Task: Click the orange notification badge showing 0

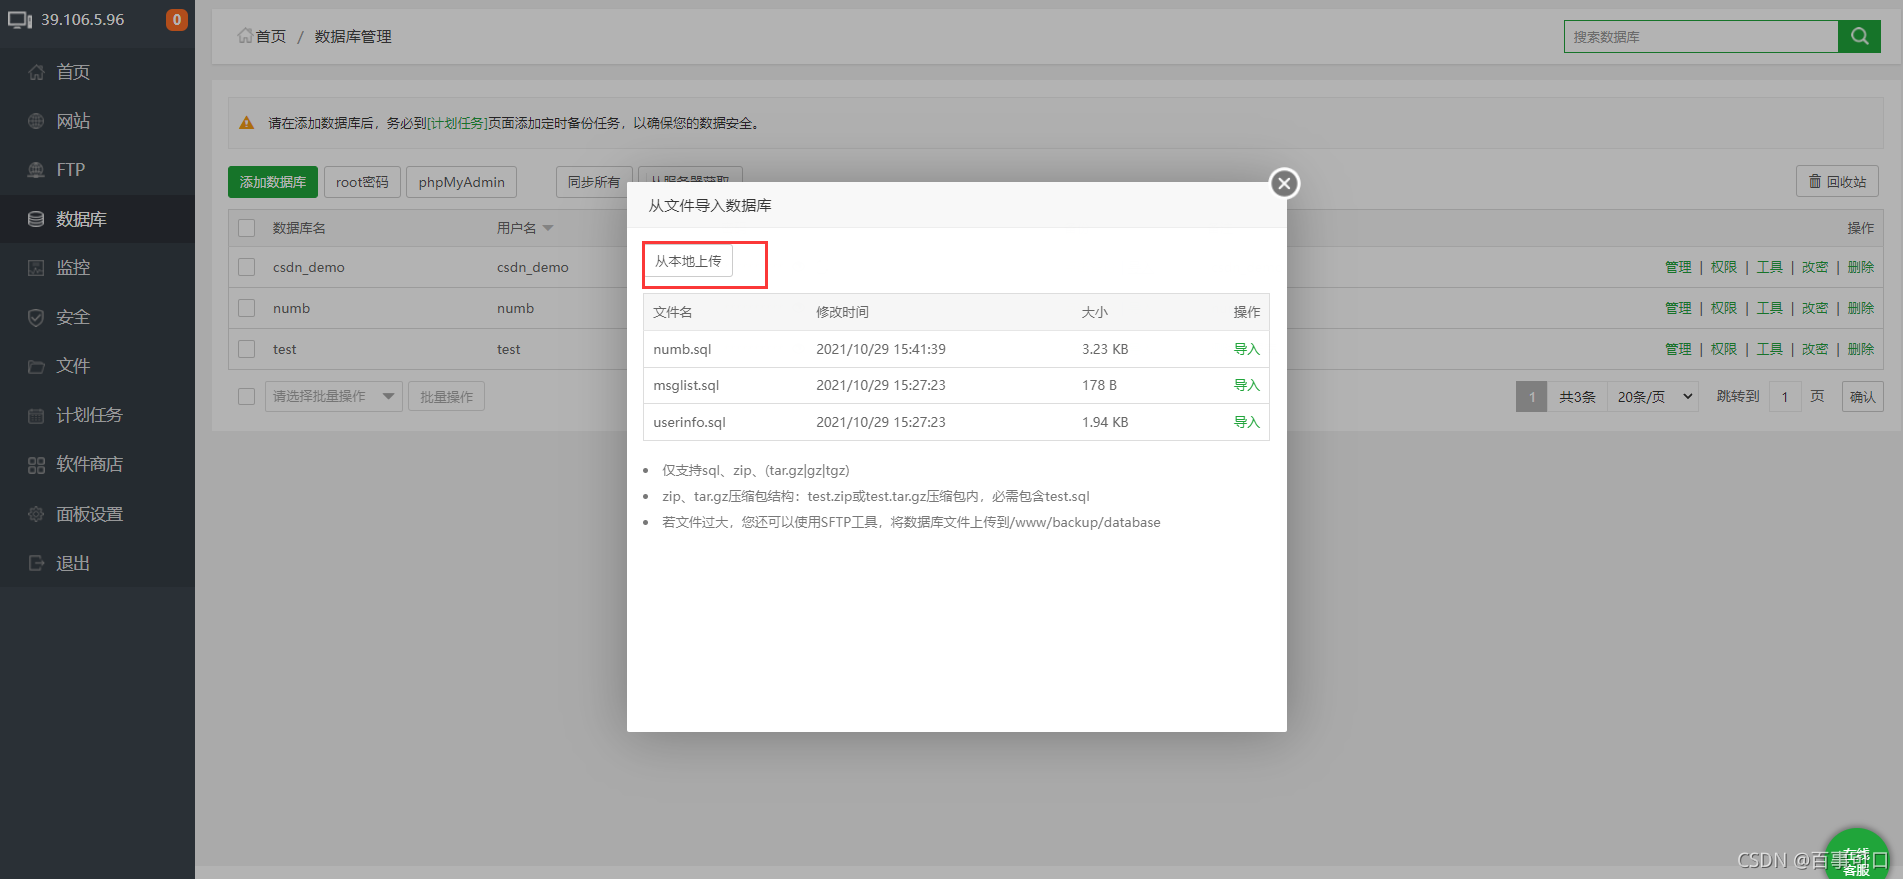Action: click(177, 20)
